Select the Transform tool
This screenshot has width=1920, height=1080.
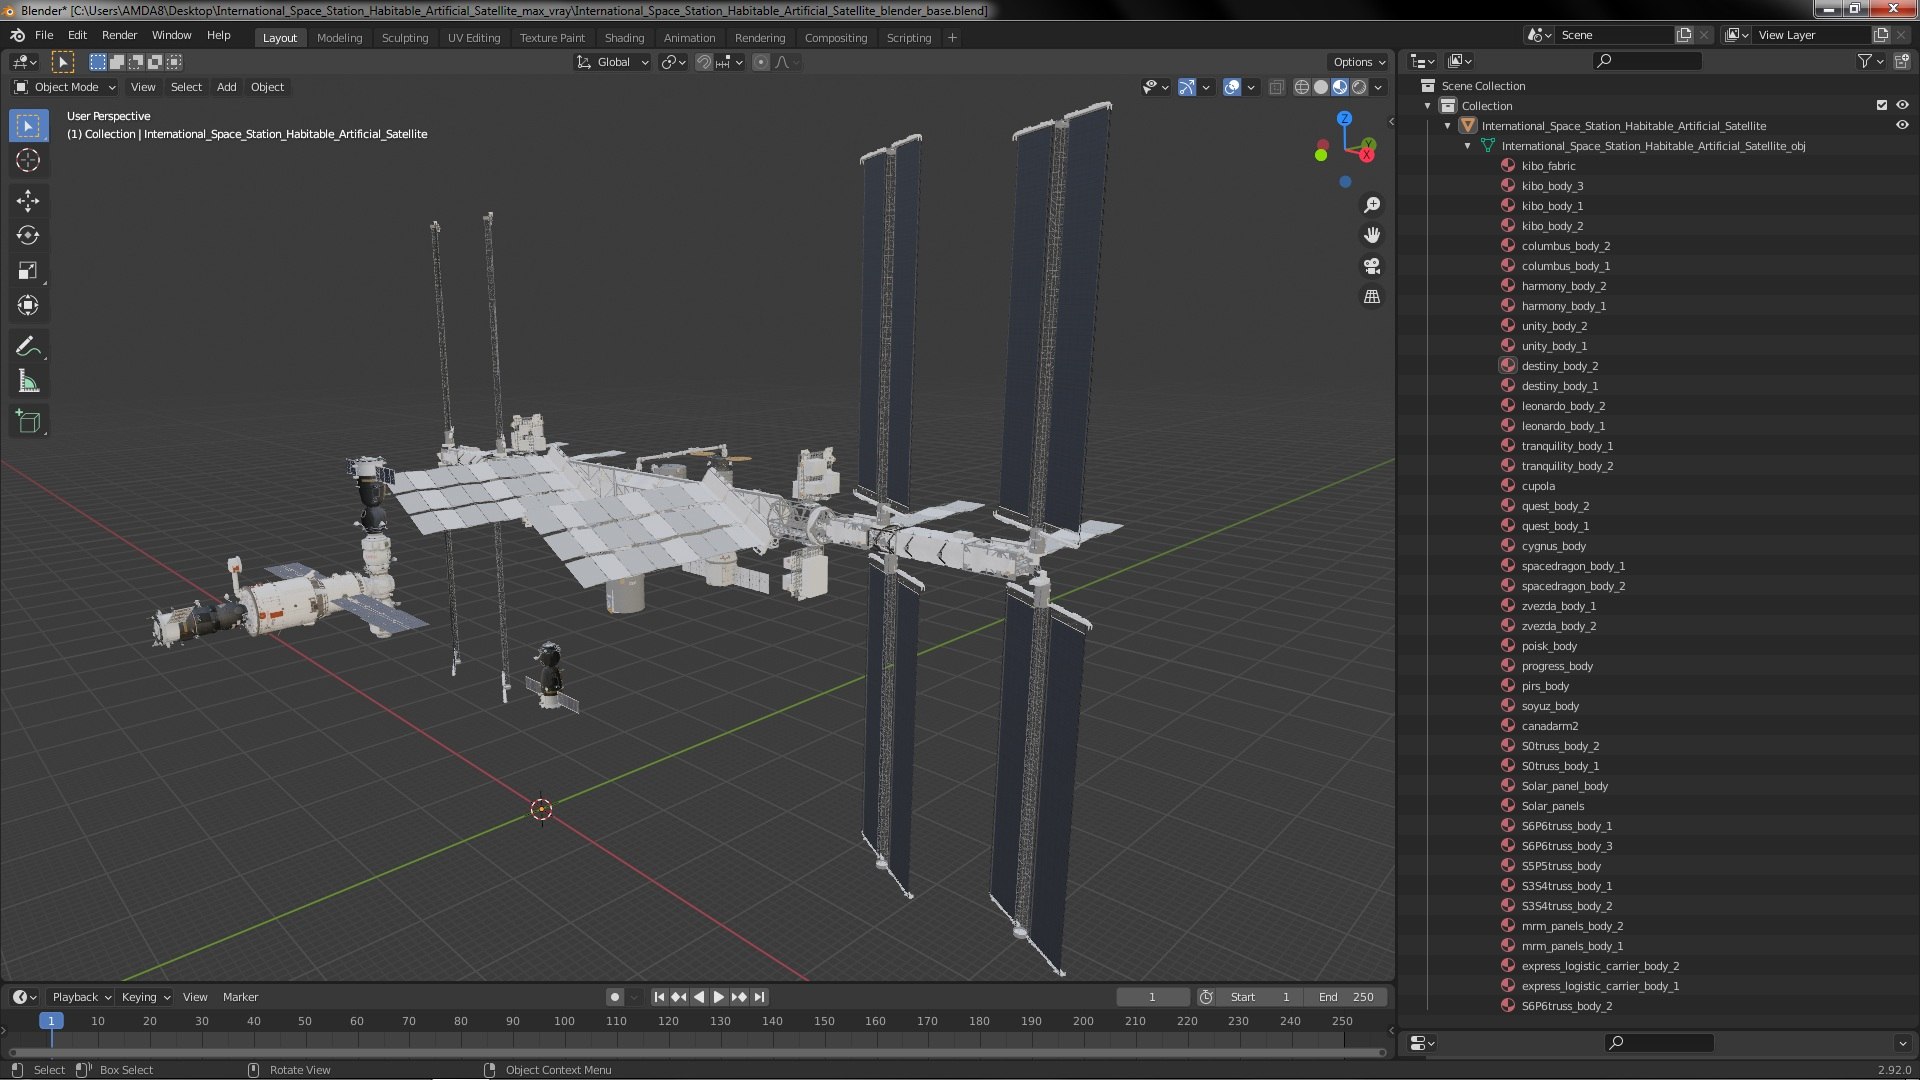click(28, 306)
